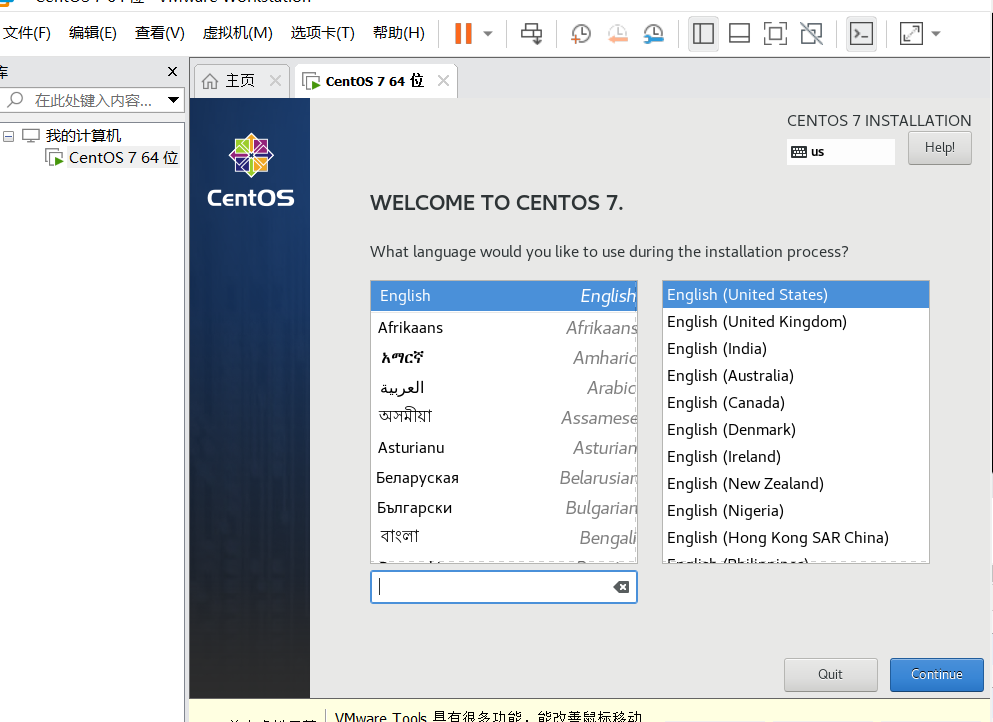Send Ctrl+Alt+Del to the virtual machine

coord(531,34)
